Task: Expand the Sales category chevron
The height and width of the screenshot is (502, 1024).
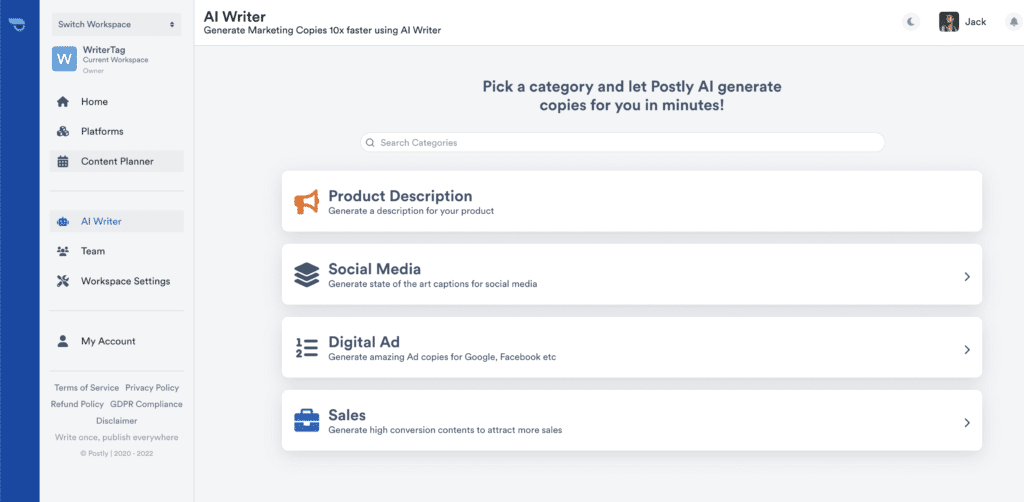Action: (x=967, y=423)
